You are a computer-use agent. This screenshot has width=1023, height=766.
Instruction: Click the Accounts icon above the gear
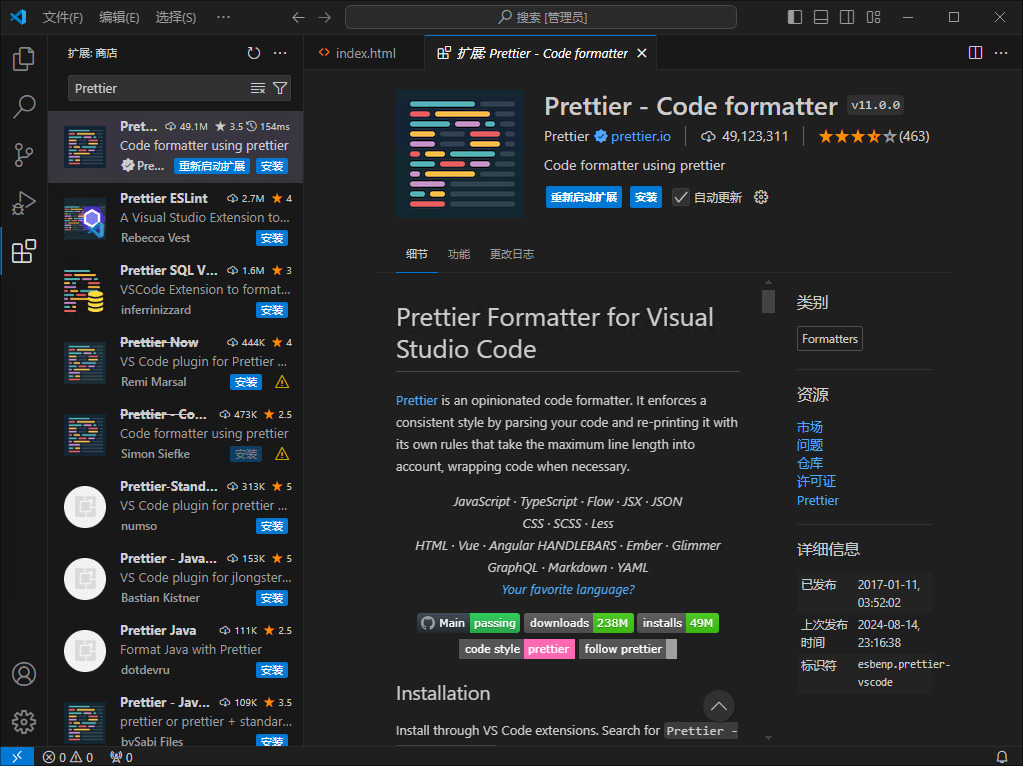click(x=24, y=675)
